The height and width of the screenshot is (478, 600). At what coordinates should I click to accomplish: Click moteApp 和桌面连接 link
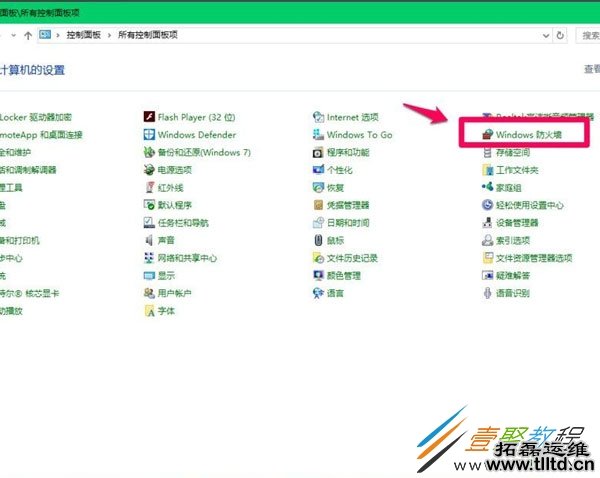(41, 135)
